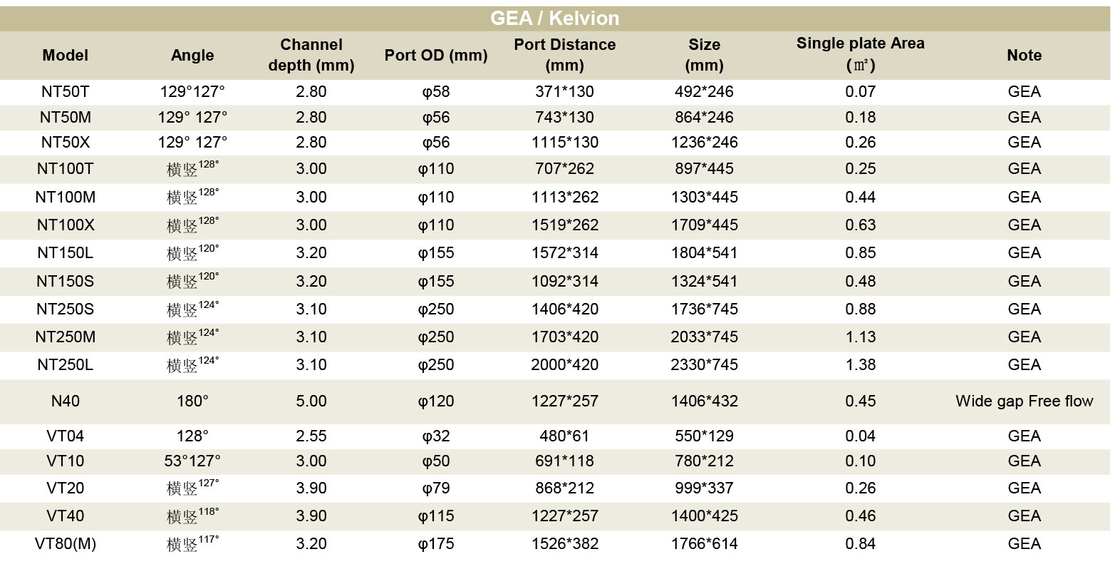Select the 'Model' column header
The image size is (1120, 584).
[65, 55]
